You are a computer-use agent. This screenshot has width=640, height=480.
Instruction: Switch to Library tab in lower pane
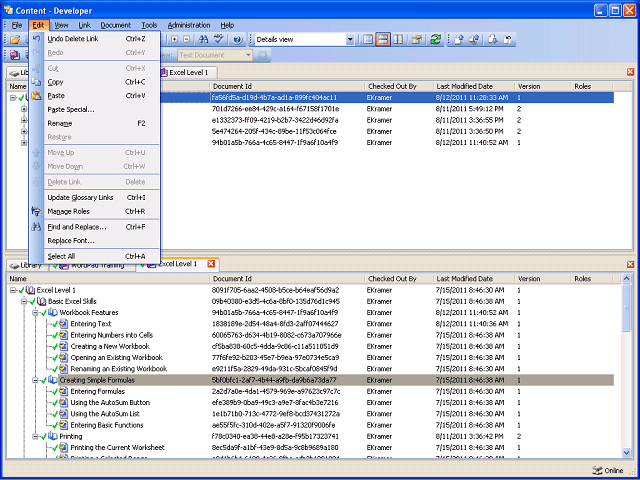tap(27, 265)
